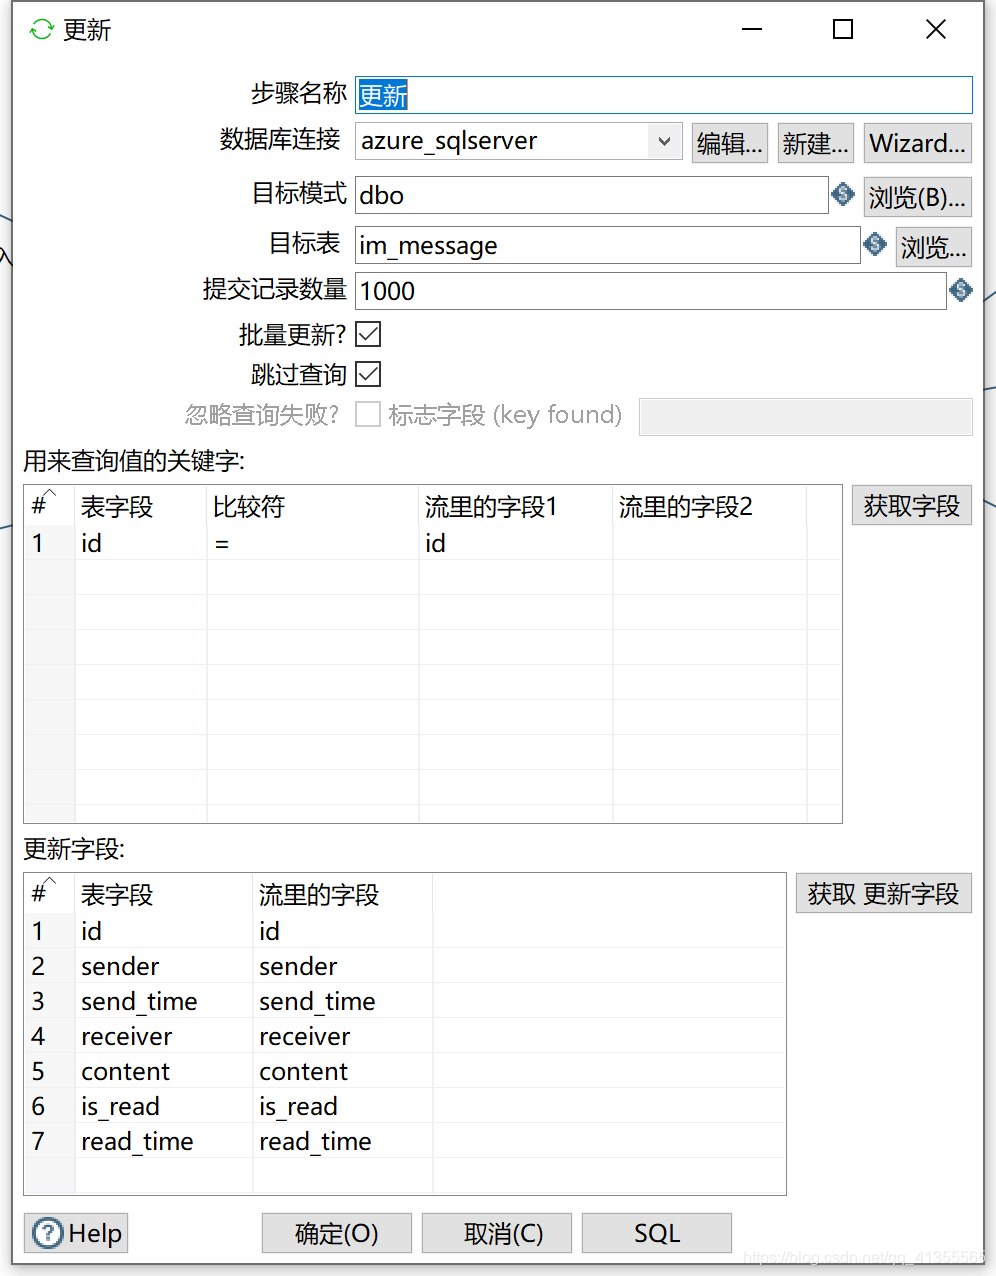Select key table row 1 'id' table field

click(x=141, y=543)
